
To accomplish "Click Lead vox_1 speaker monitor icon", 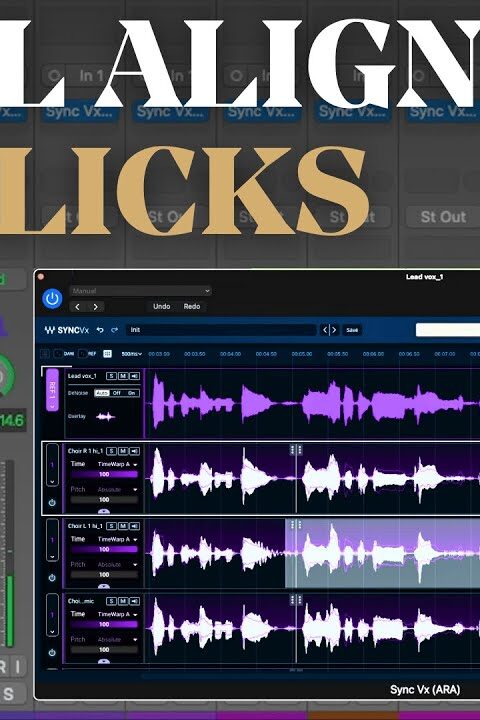I will point(134,376).
